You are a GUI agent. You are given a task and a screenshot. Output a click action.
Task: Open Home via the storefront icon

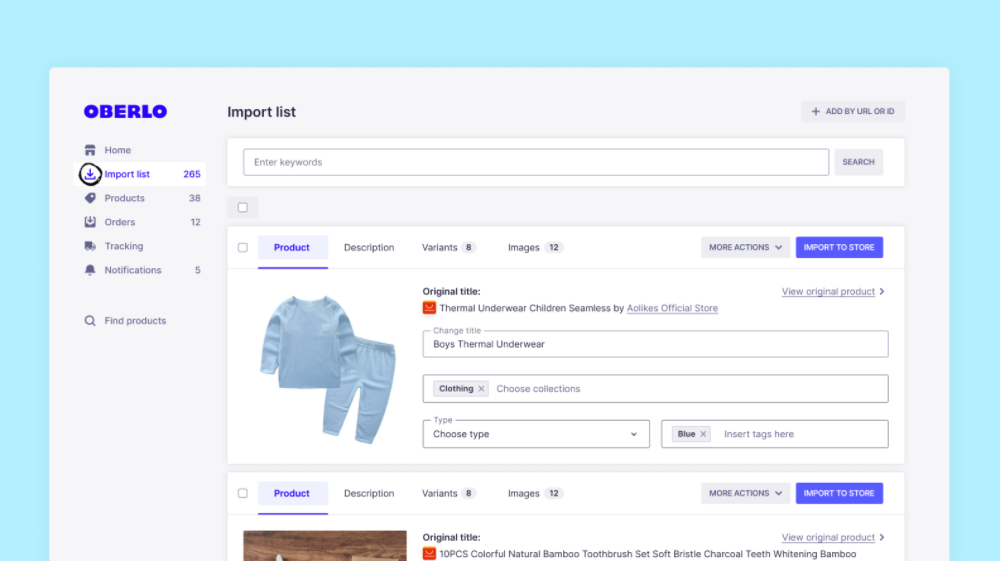pyautogui.click(x=90, y=150)
